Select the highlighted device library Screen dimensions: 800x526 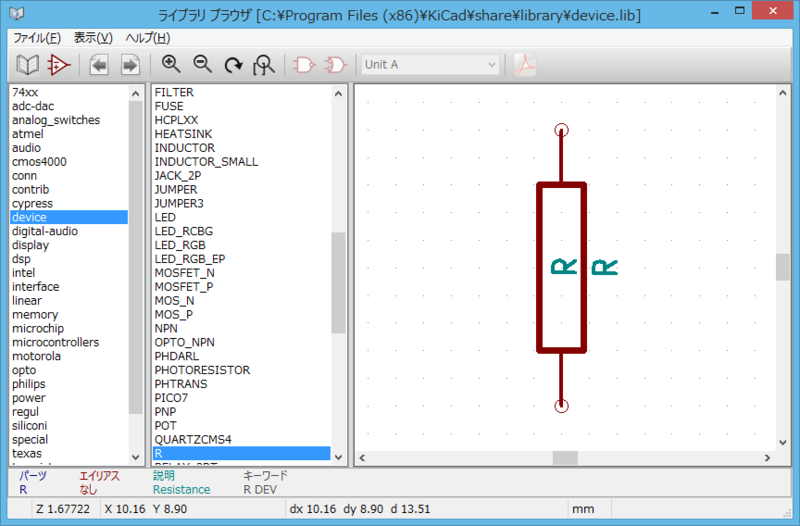pos(69,217)
